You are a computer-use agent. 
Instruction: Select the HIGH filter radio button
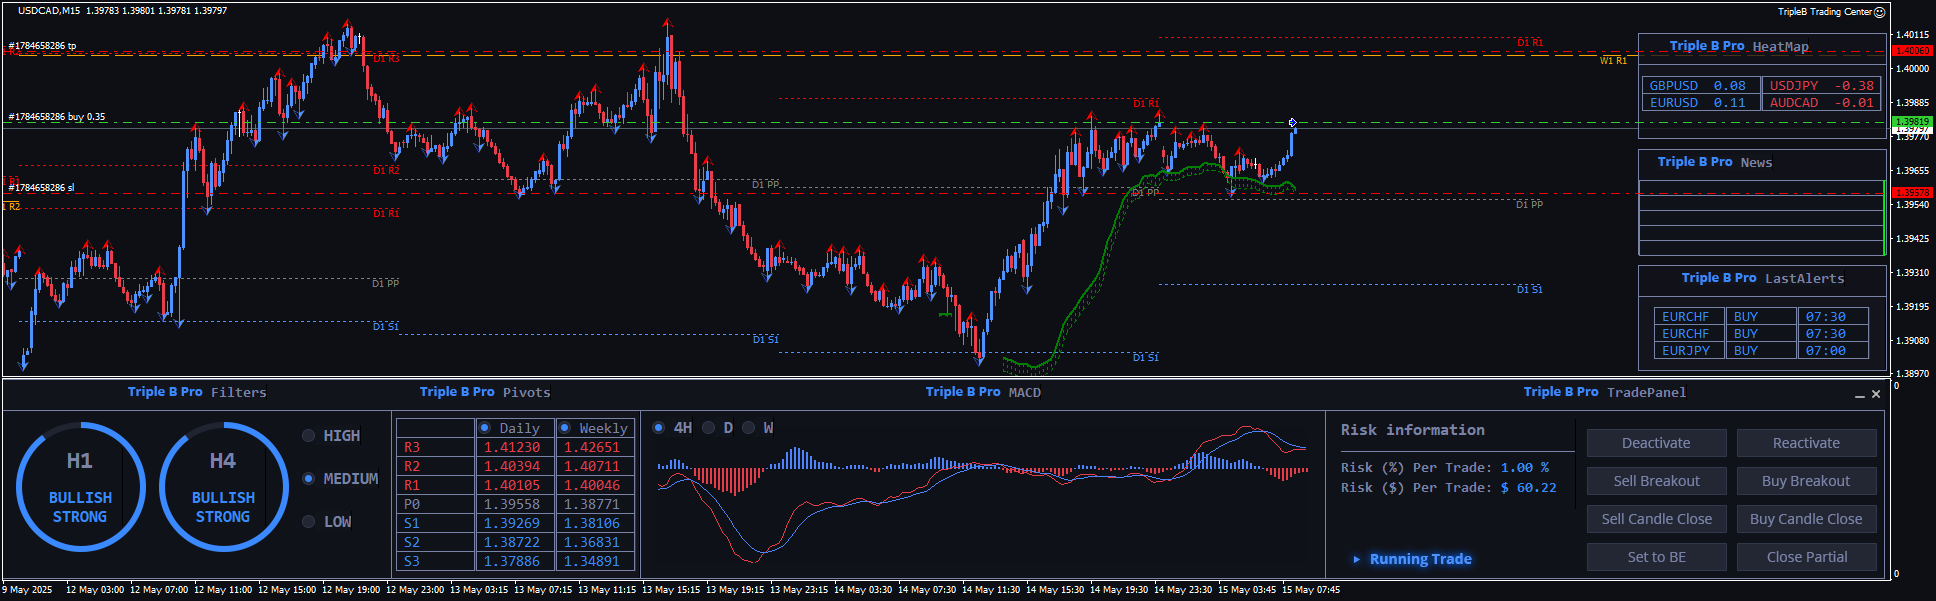[308, 436]
